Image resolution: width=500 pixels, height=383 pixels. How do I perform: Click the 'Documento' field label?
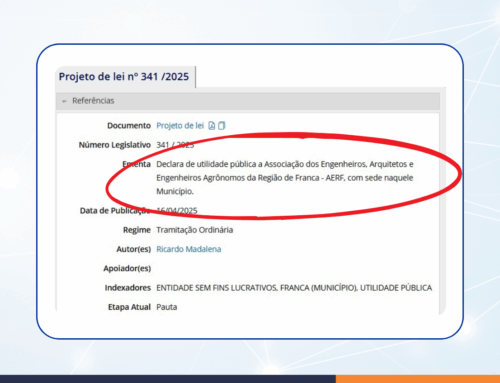[129, 126]
